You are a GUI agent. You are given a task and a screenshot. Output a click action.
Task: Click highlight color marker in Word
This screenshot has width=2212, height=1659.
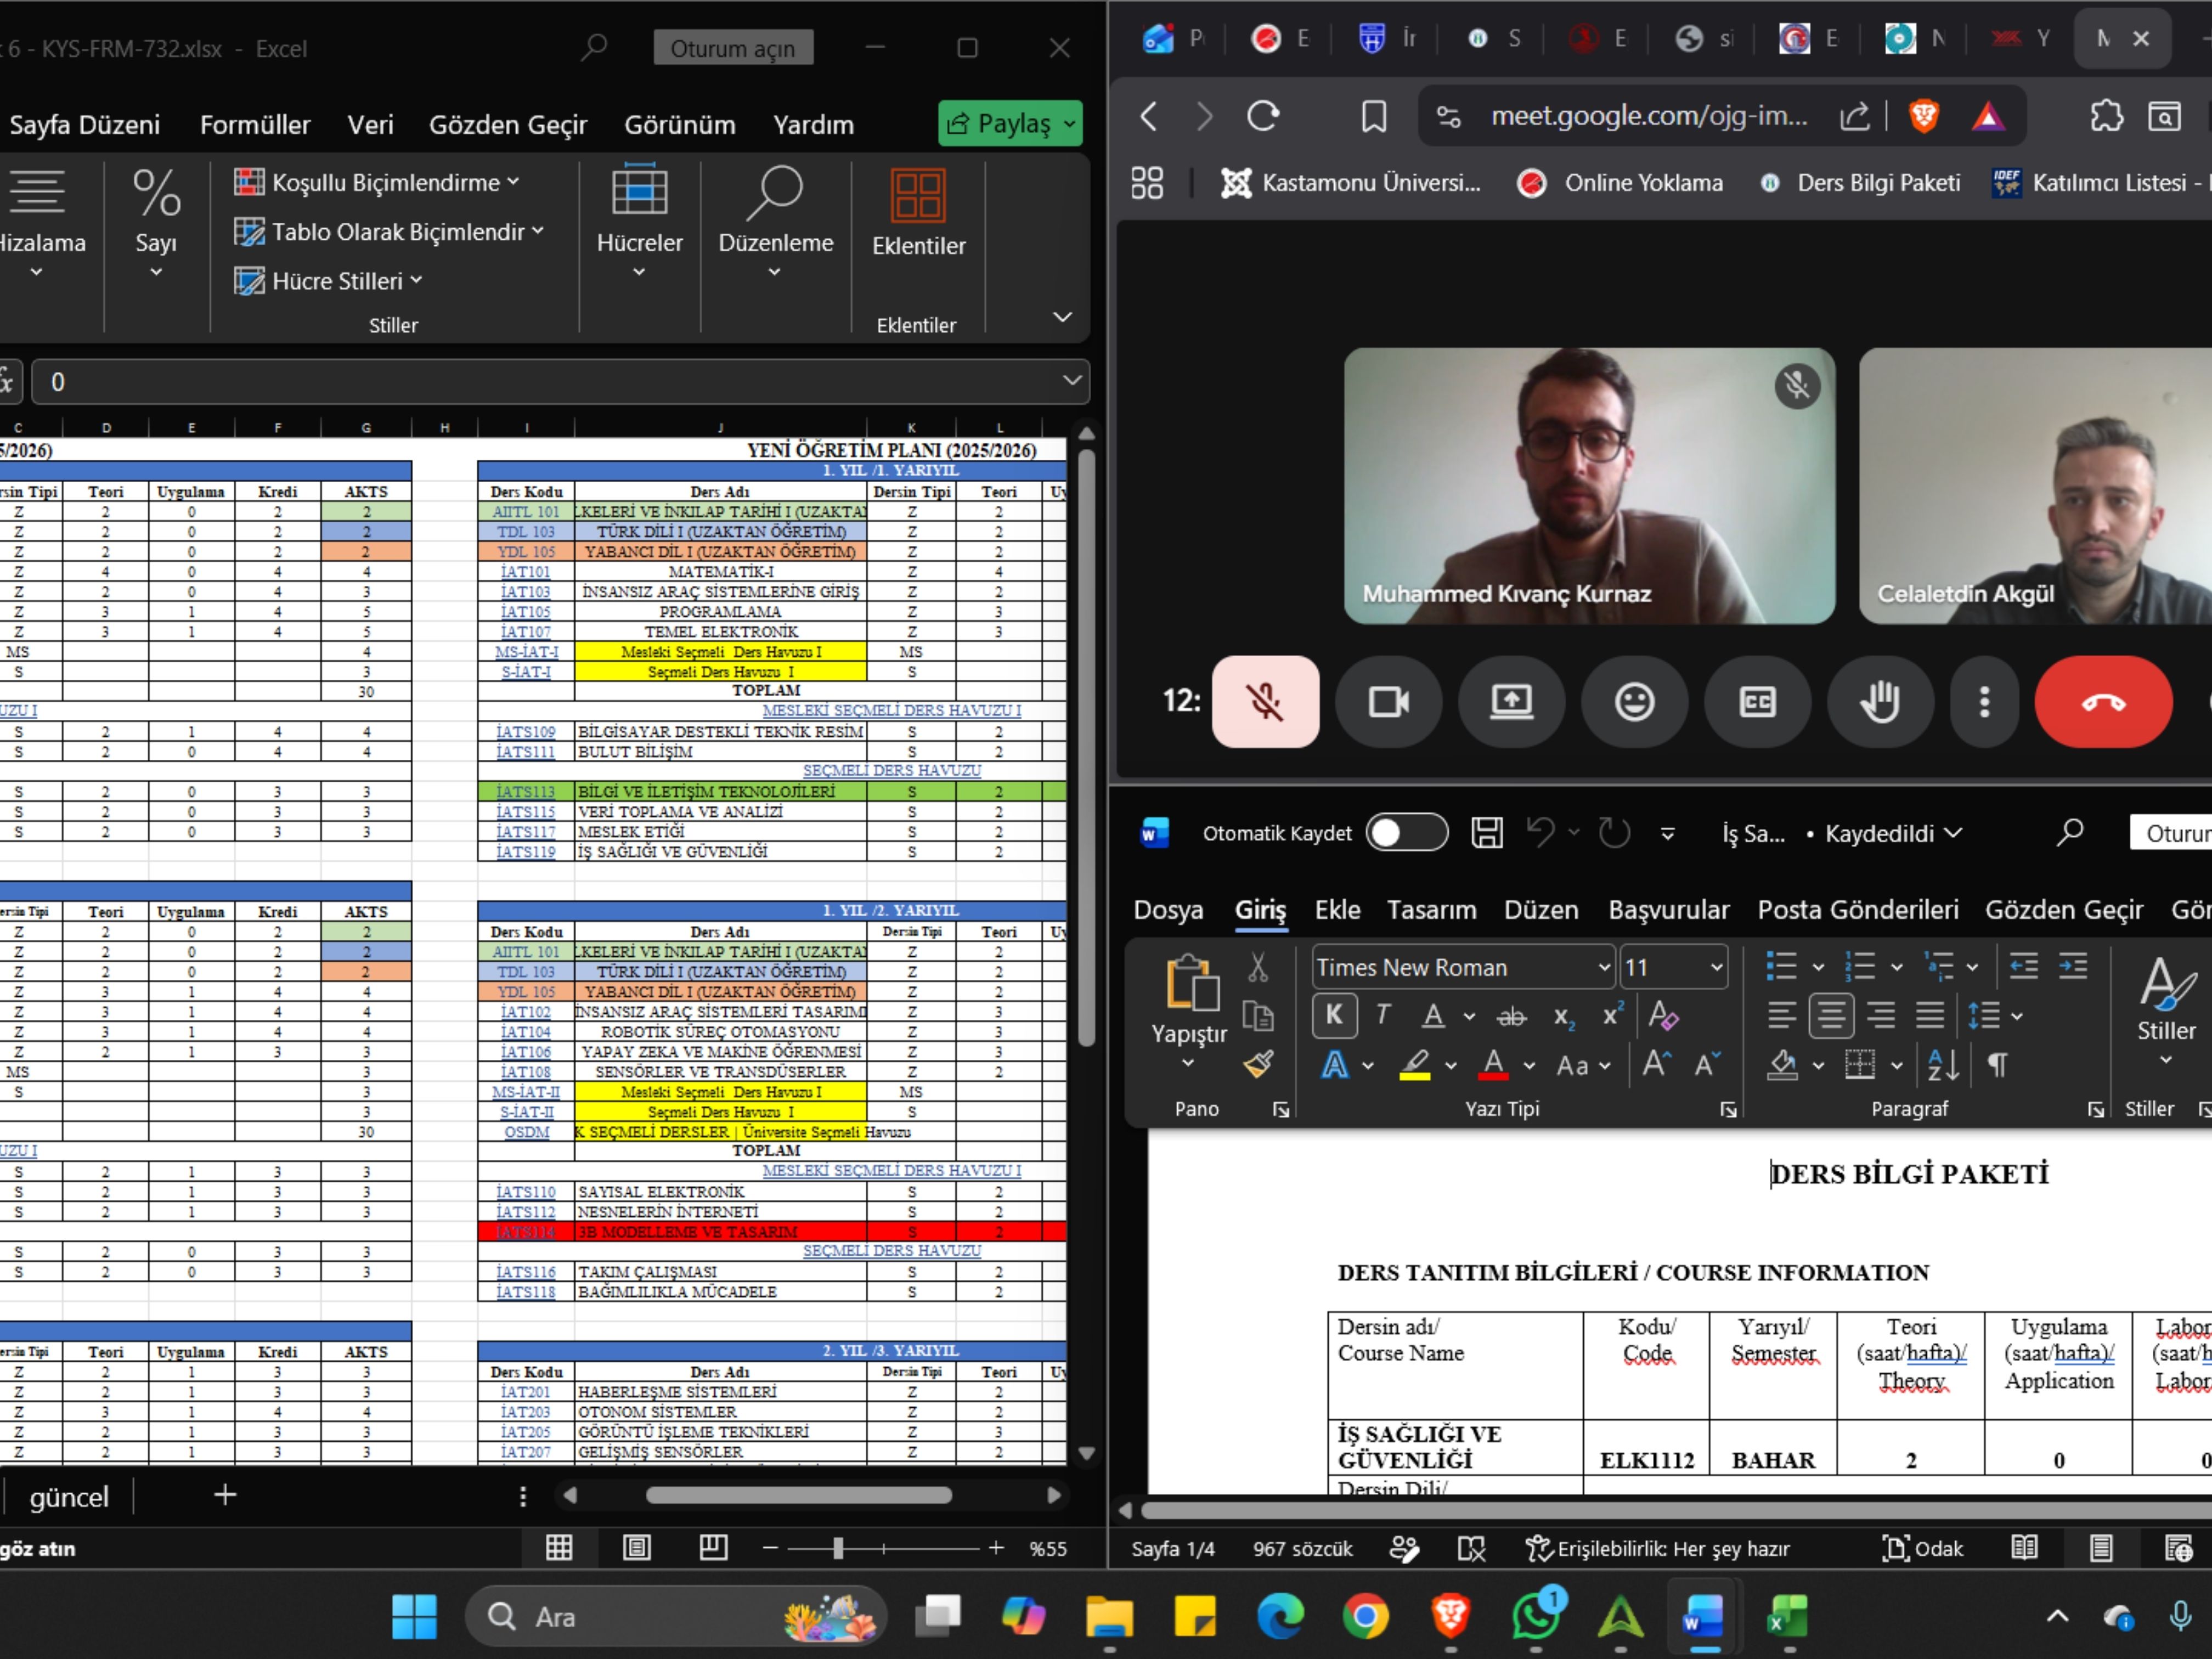click(1414, 1065)
